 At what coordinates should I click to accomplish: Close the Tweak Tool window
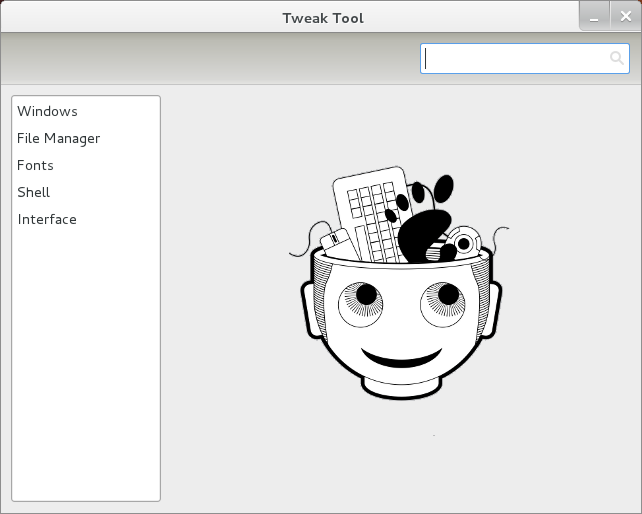[626, 16]
